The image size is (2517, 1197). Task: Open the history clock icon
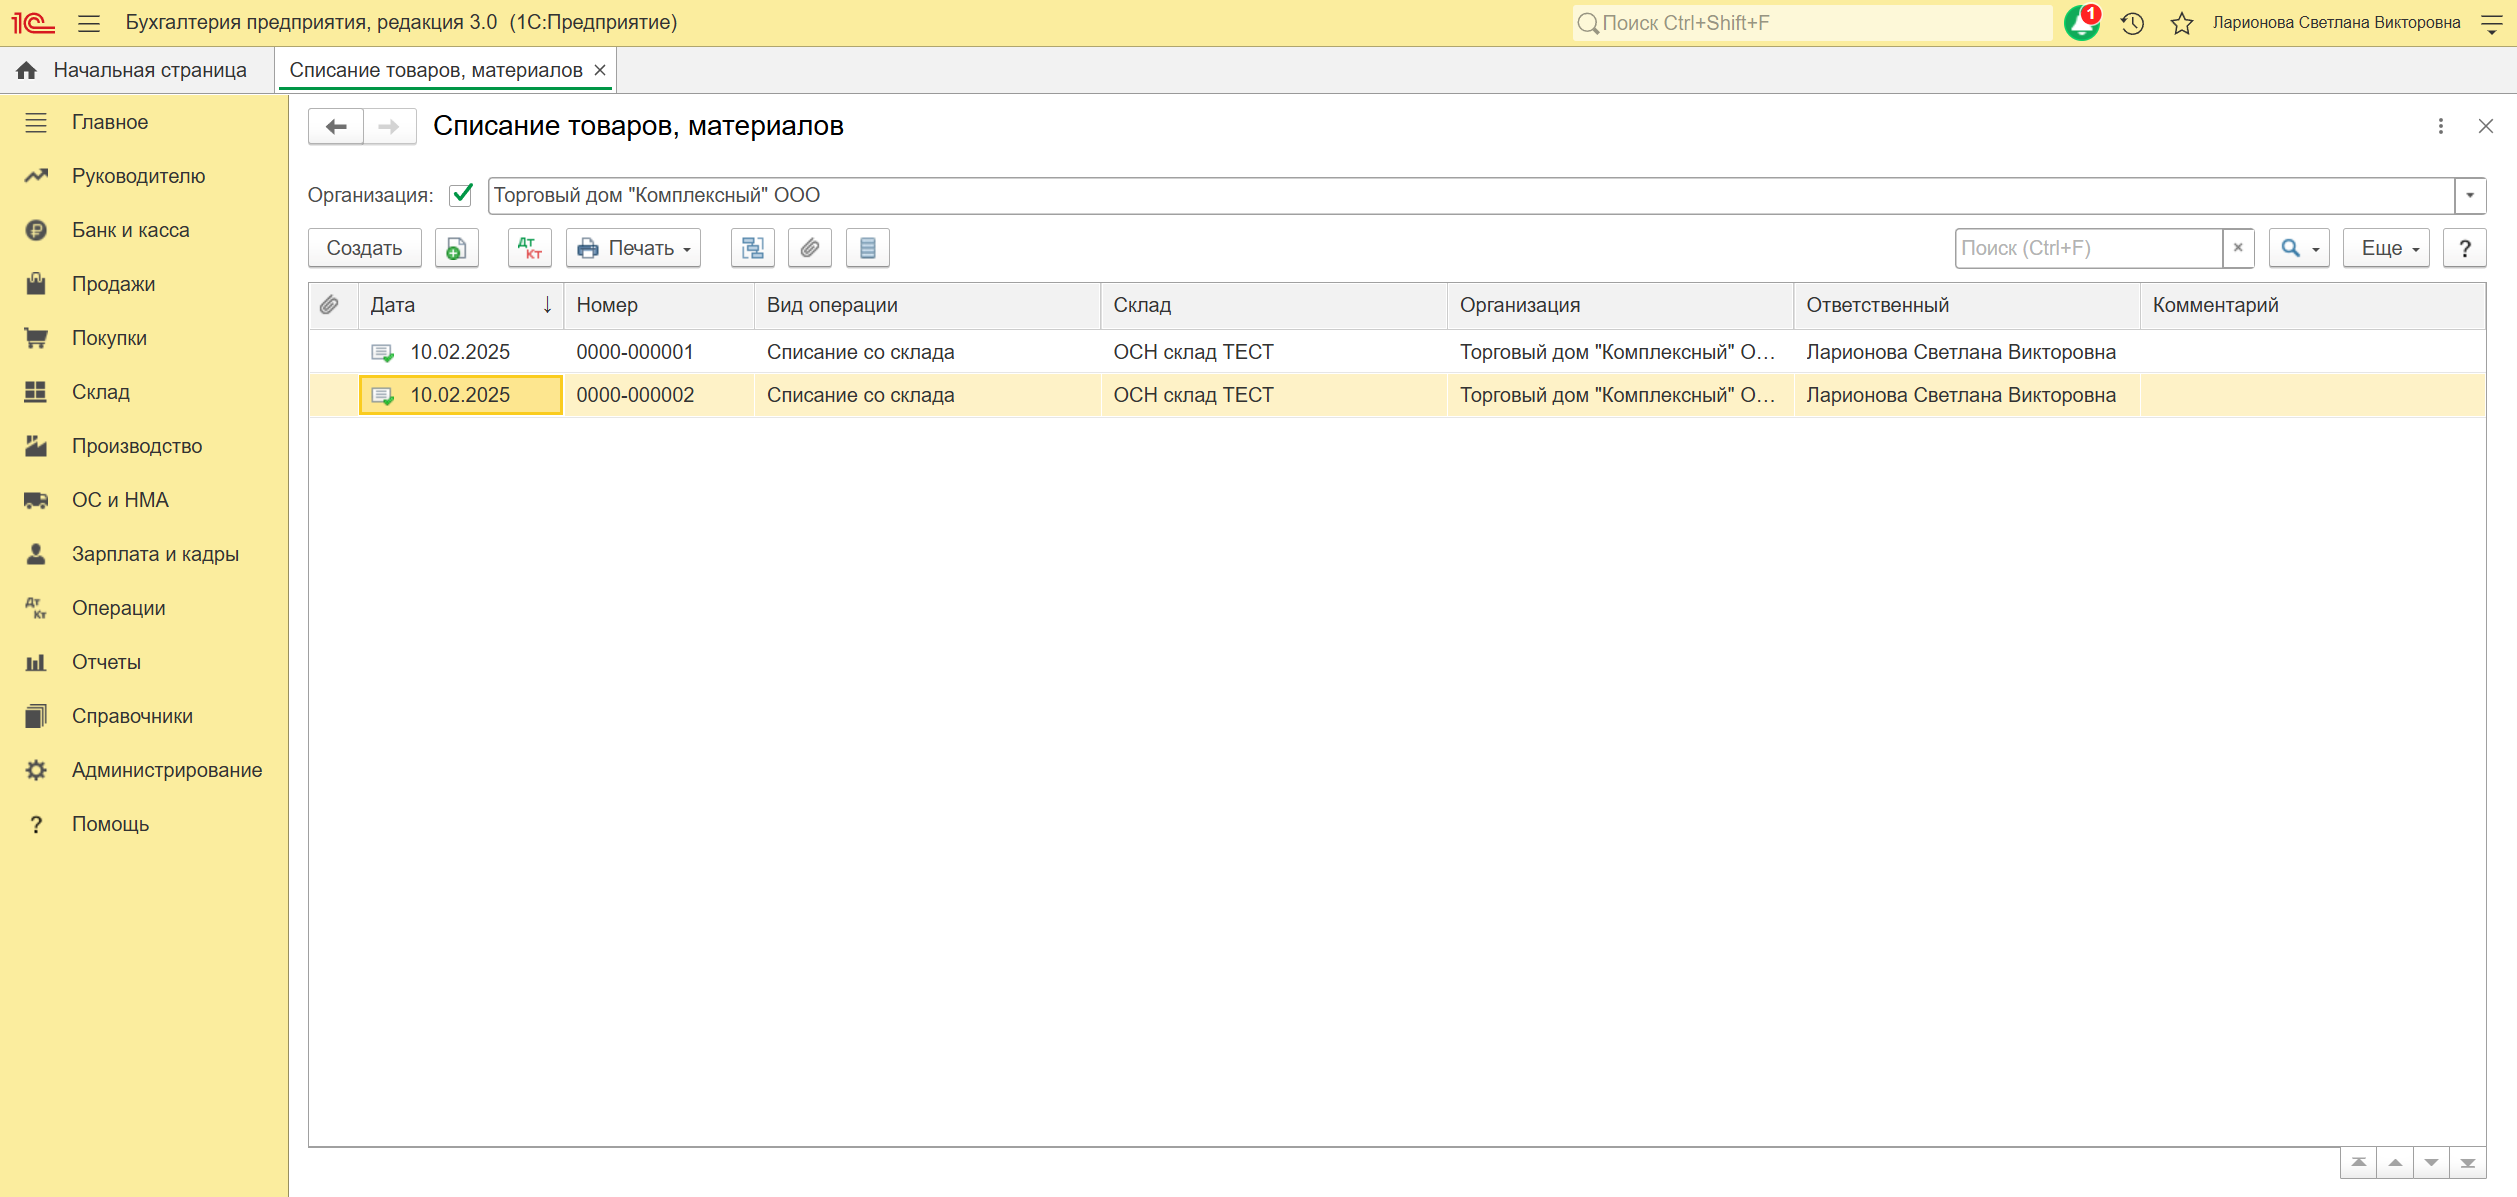coord(2132,23)
